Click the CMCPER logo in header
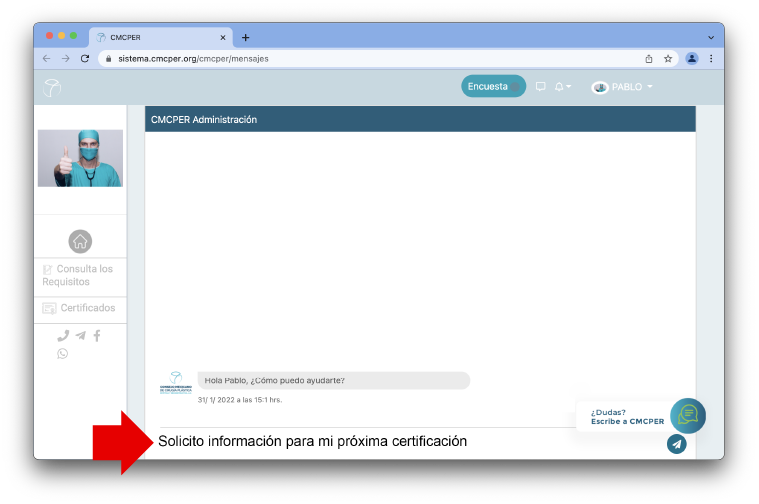 (52, 88)
